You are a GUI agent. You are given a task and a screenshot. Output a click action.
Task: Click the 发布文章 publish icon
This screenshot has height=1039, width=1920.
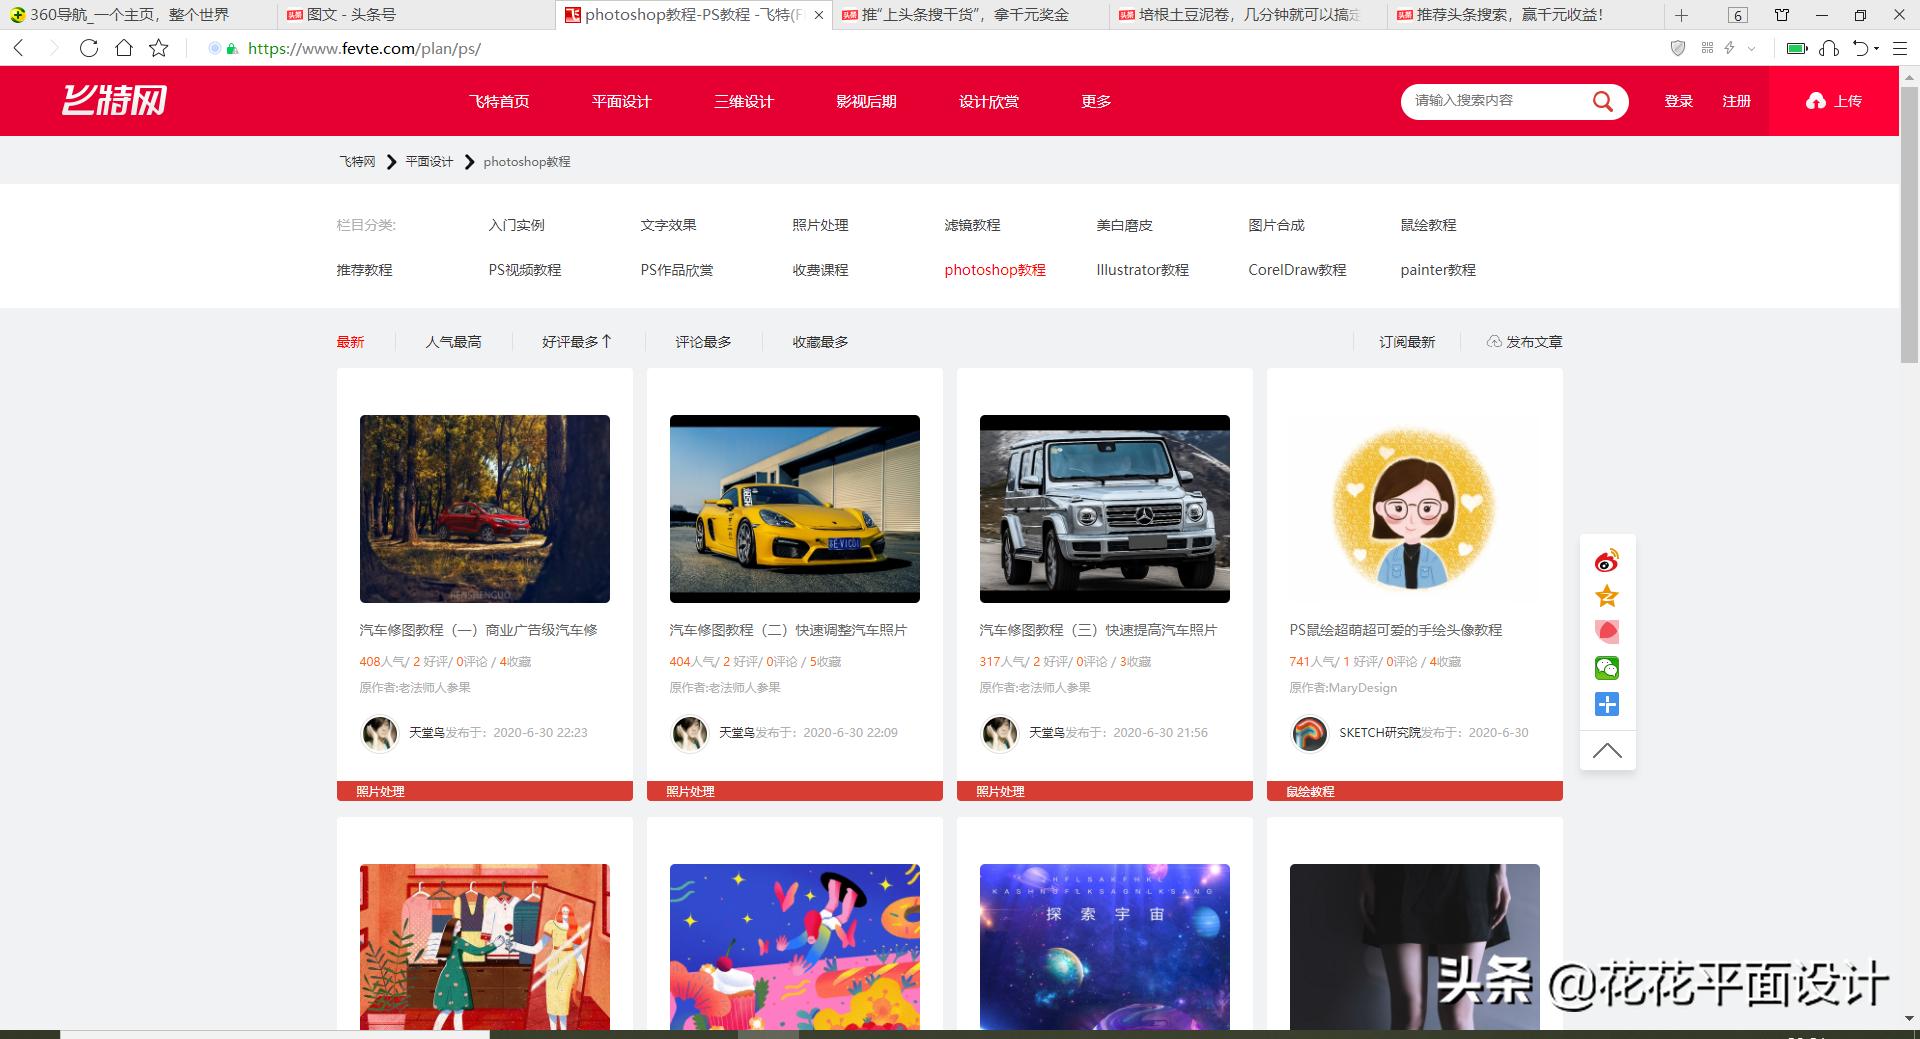pyautogui.click(x=1495, y=341)
